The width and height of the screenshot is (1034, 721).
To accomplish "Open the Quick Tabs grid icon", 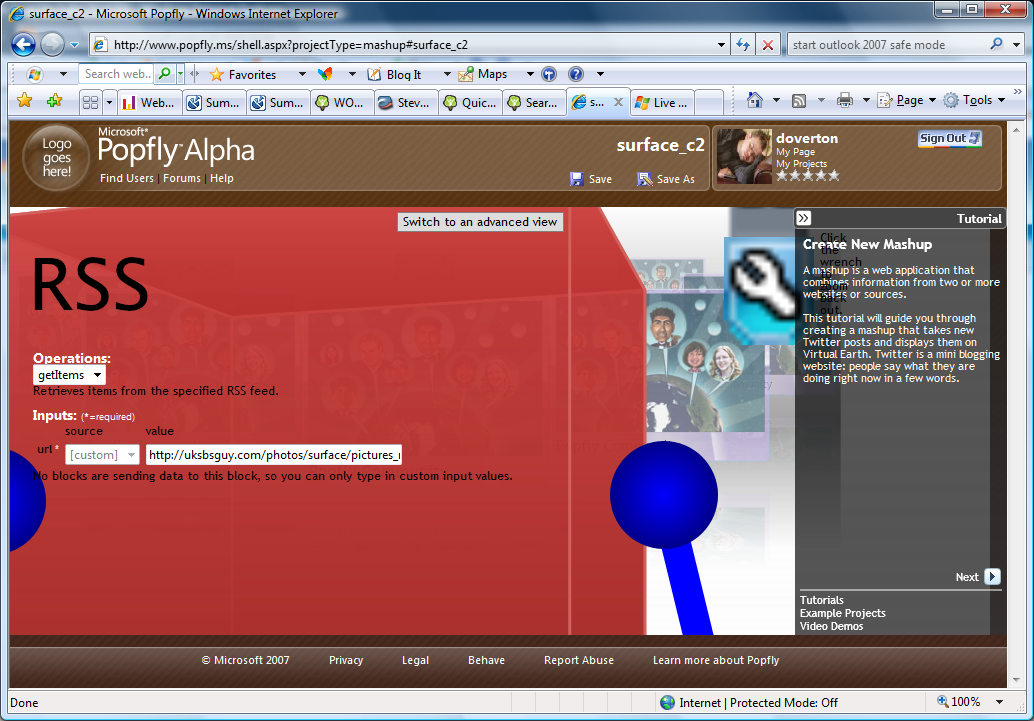I will (90, 102).
